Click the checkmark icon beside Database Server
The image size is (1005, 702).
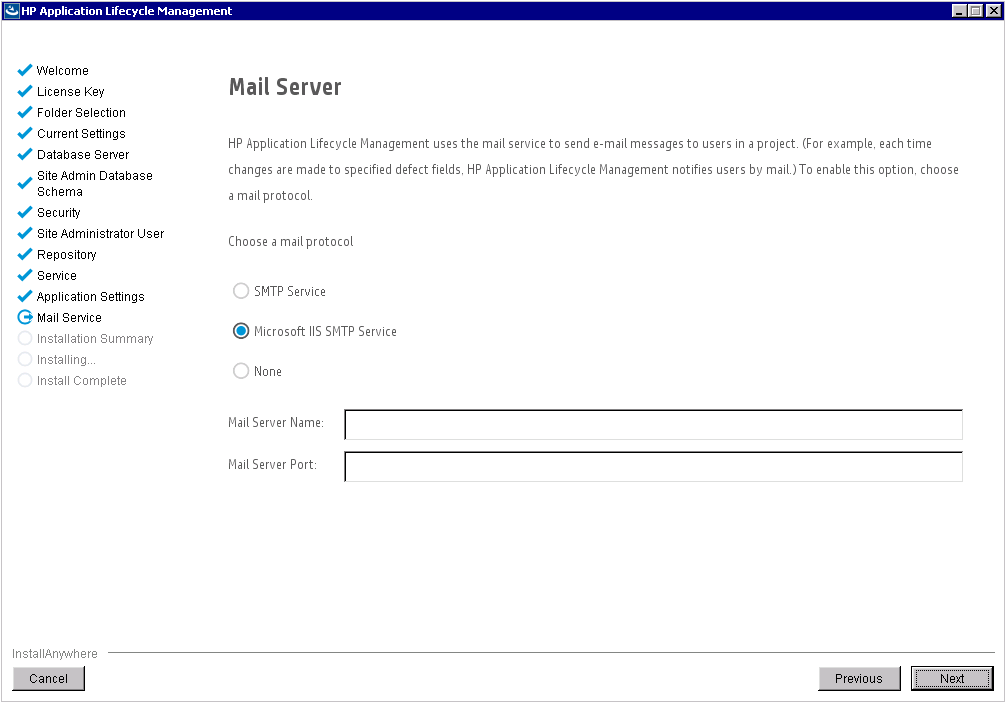tap(24, 154)
